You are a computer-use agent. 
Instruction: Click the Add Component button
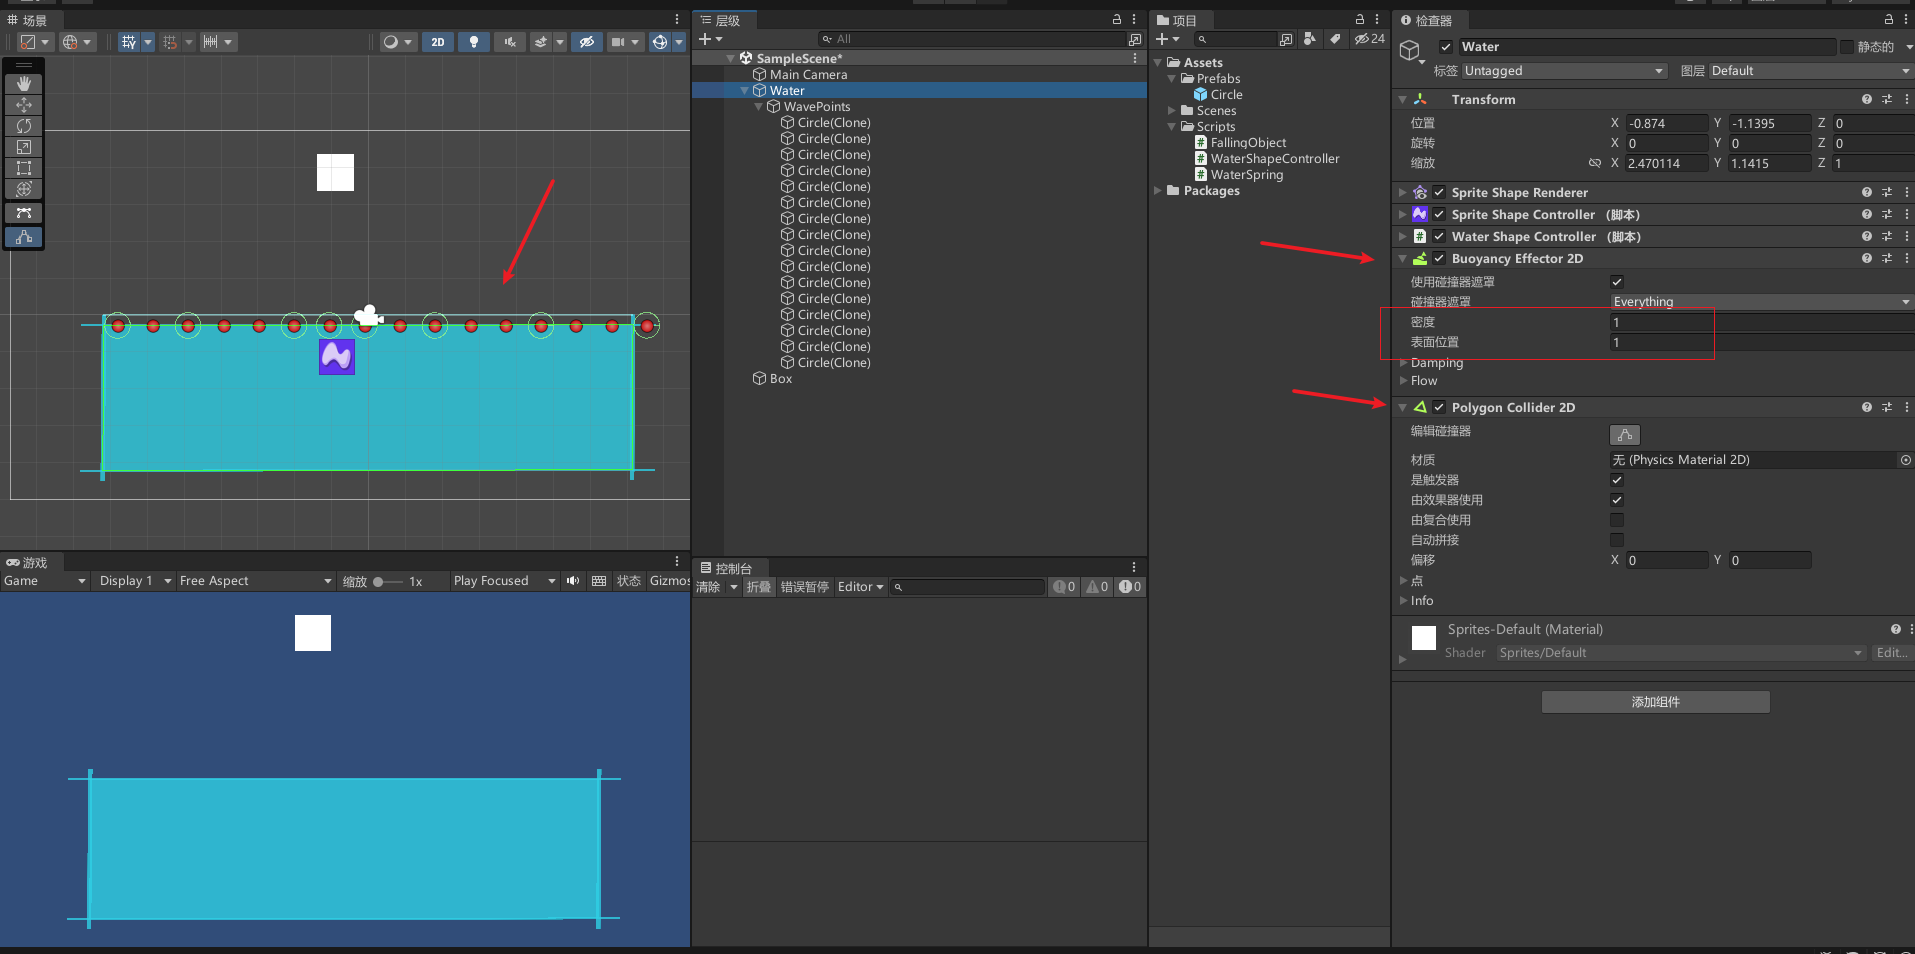pyautogui.click(x=1655, y=702)
